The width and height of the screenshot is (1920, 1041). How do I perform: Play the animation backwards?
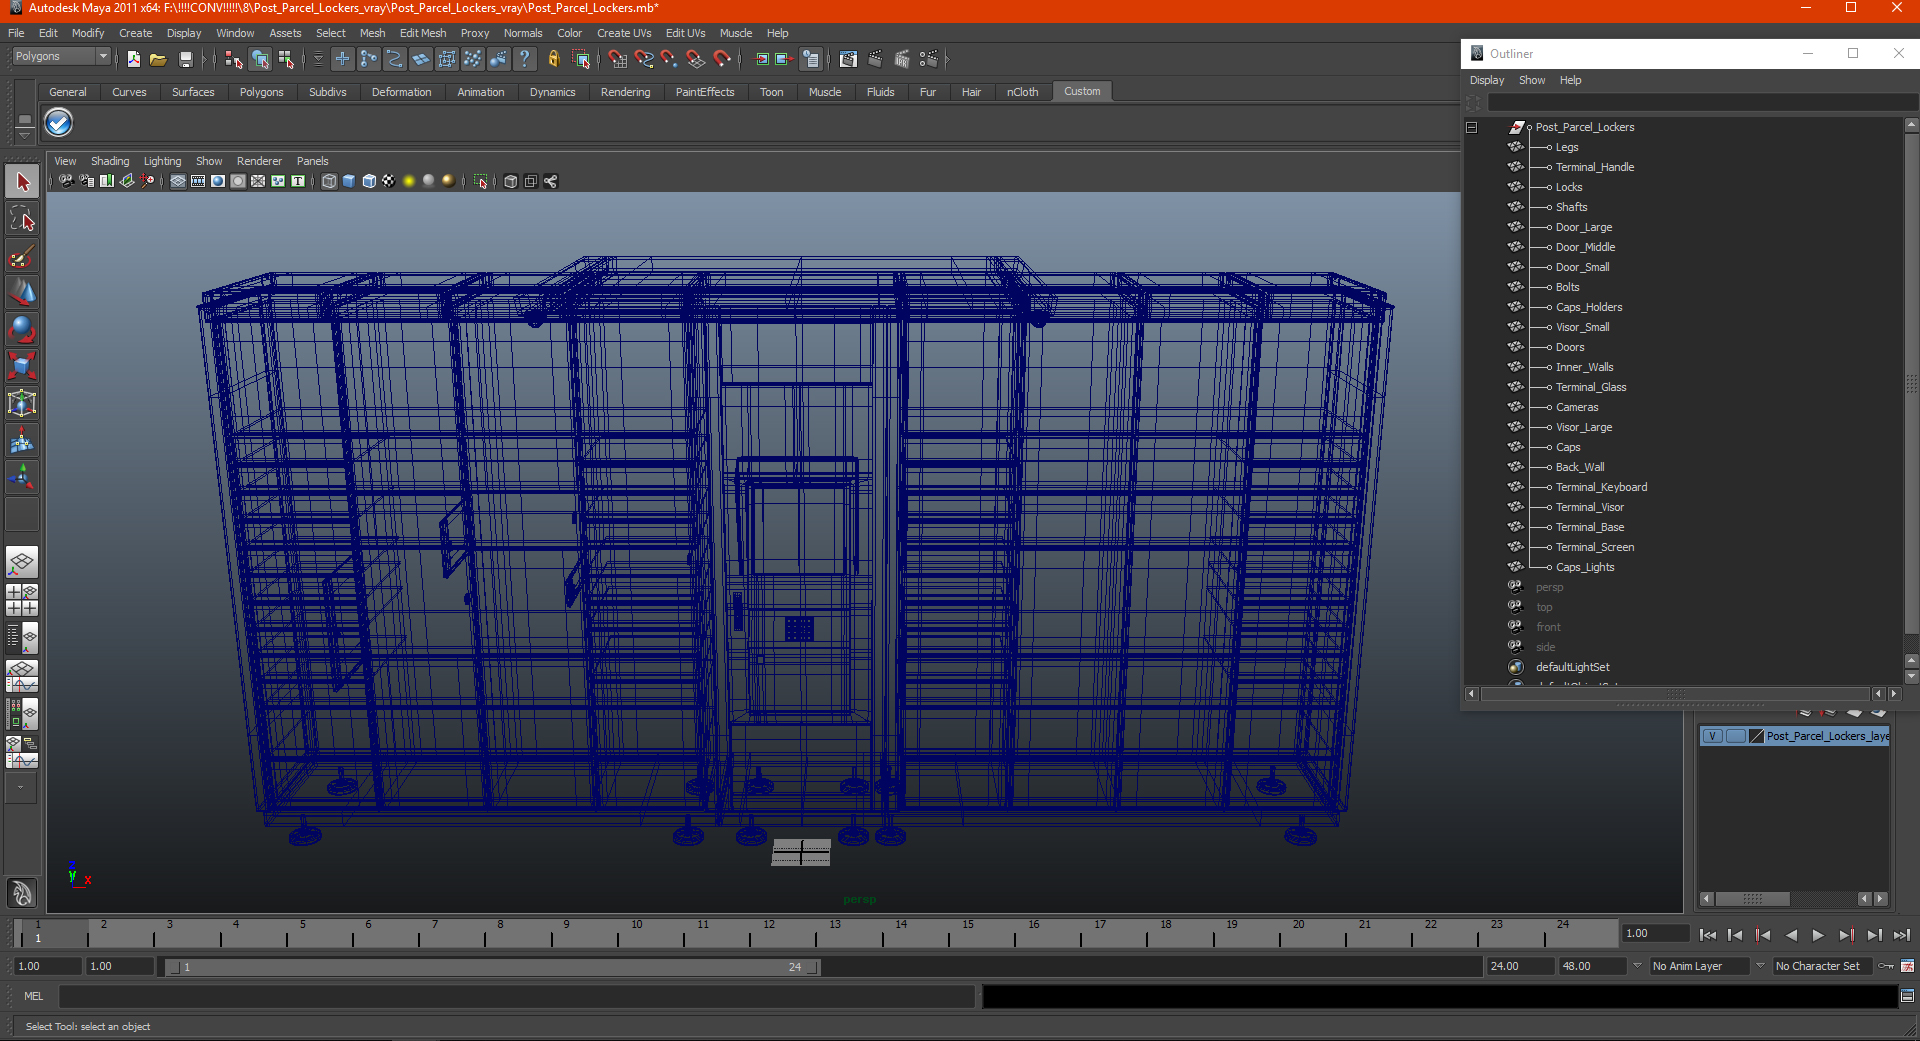tap(1791, 935)
